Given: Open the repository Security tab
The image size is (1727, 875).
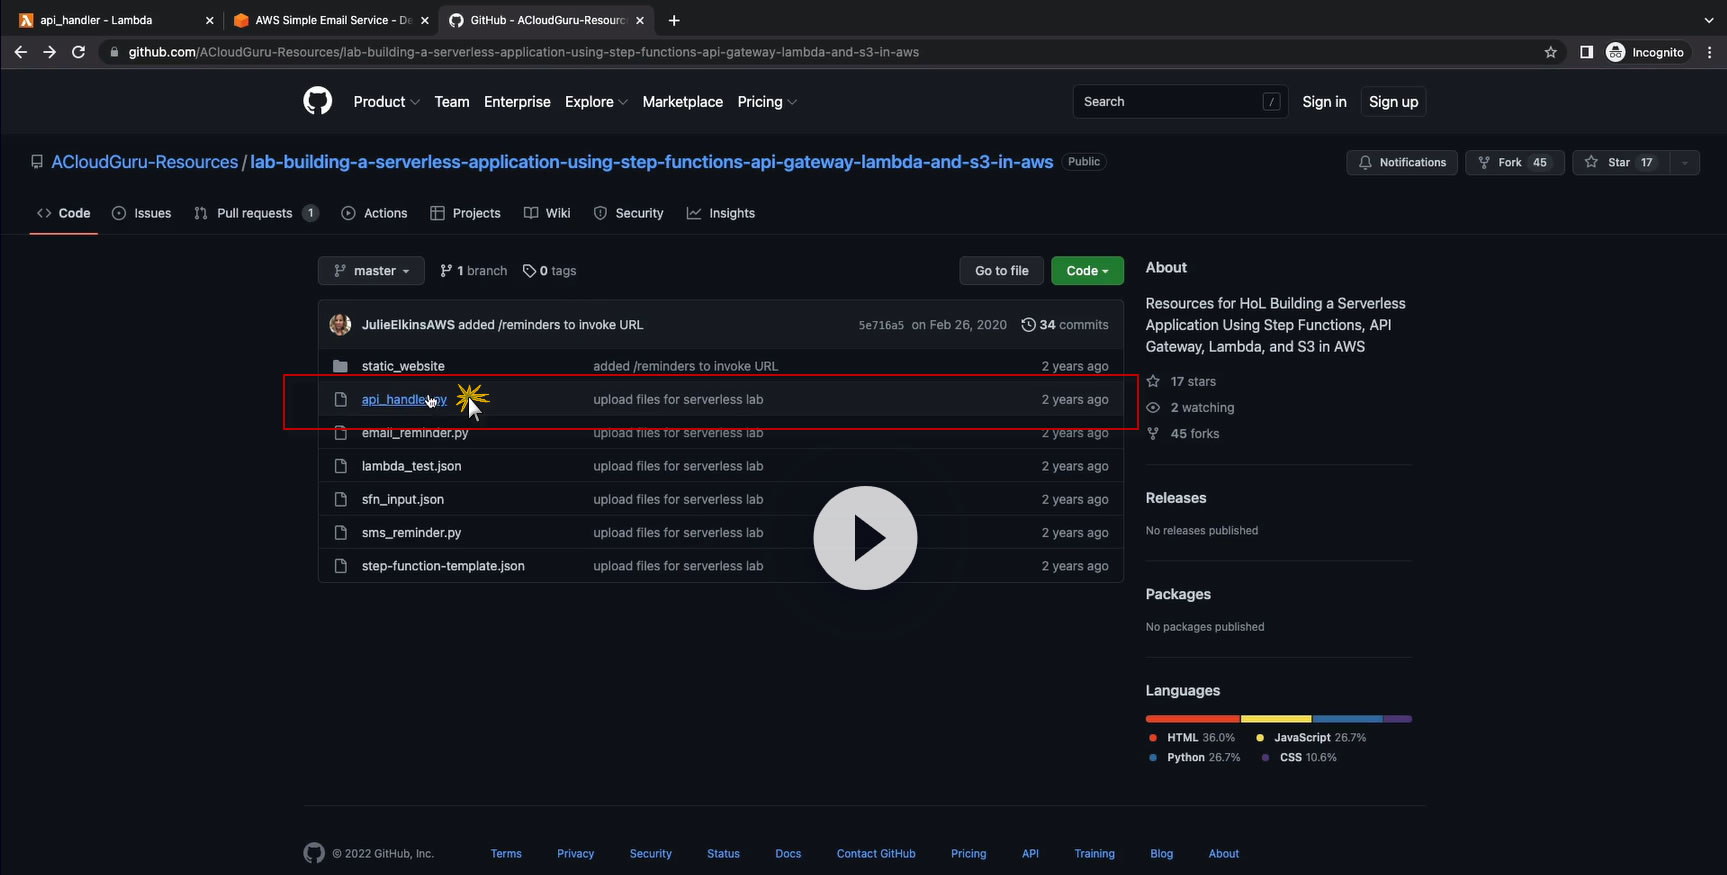Looking at the screenshot, I should coord(628,213).
